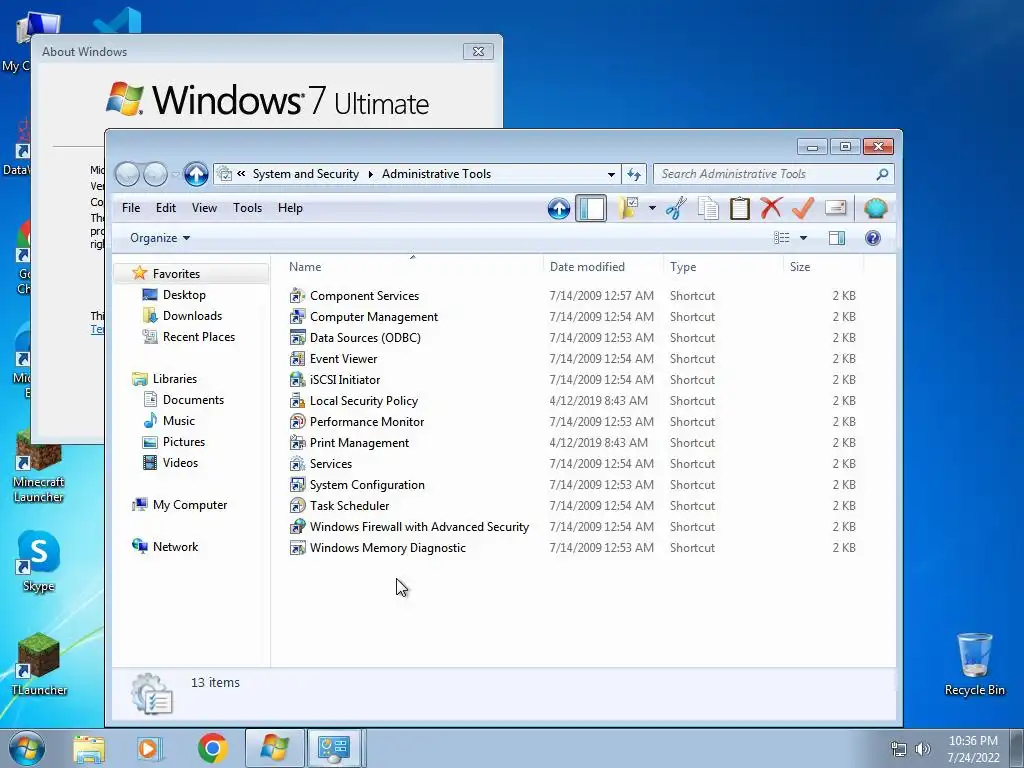Open Folder Options toolbar icon
Viewport: 1024px width, 768px height.
point(628,208)
